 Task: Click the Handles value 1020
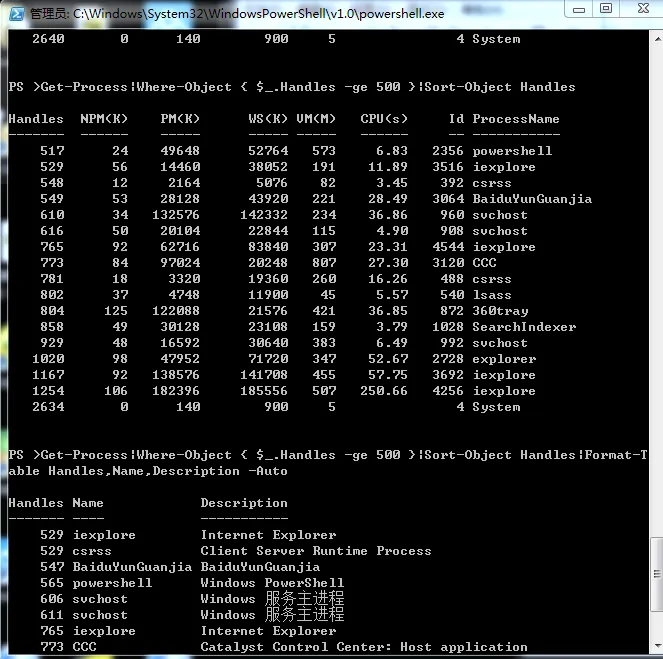click(48, 359)
